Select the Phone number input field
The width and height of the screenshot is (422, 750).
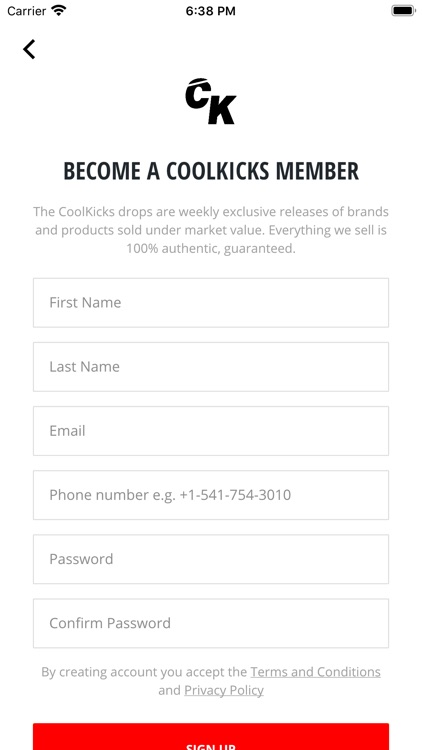point(211,495)
